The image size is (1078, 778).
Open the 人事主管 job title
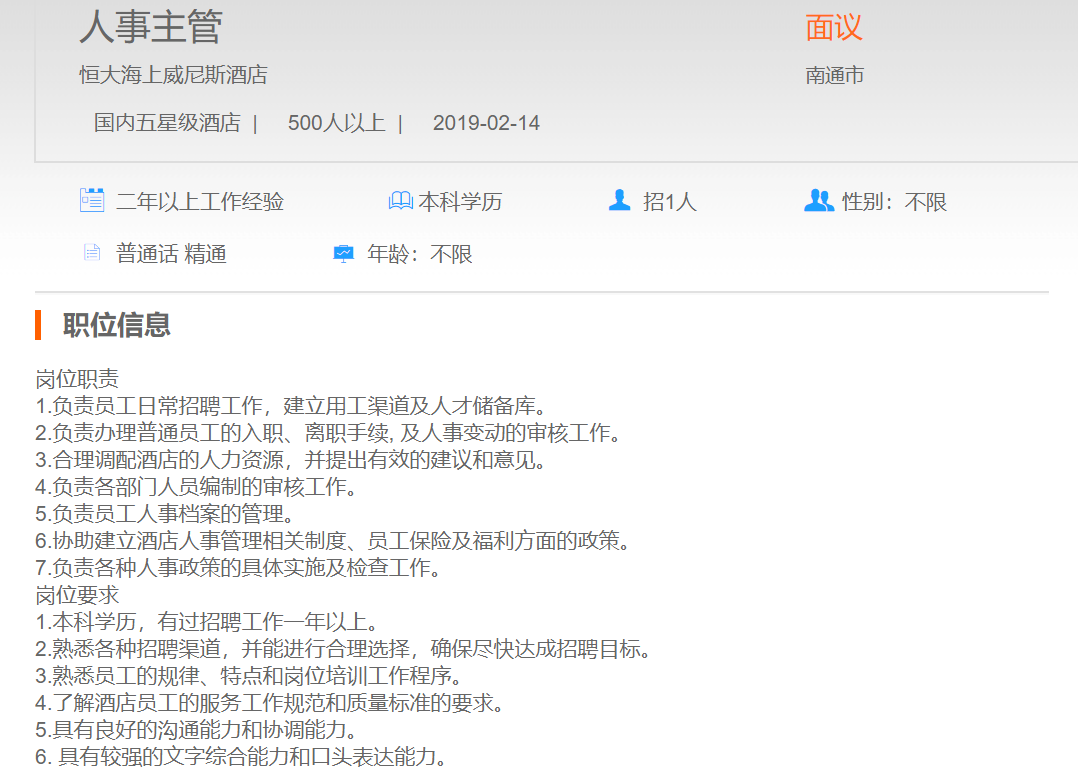click(x=150, y=27)
